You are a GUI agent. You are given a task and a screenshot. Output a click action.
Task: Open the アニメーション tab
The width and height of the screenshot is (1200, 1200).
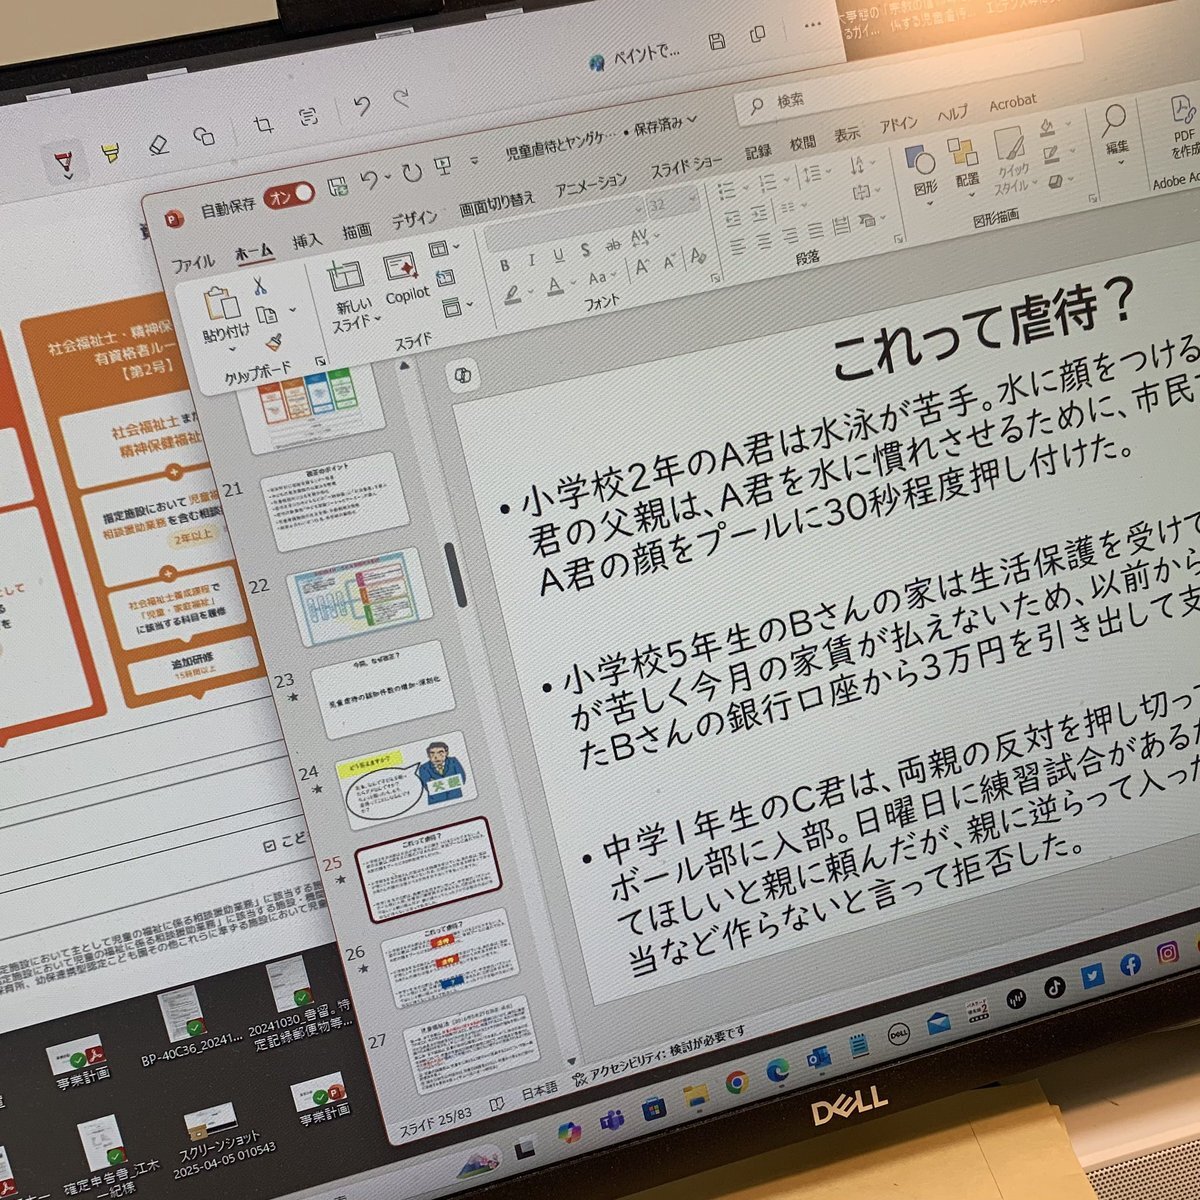591,186
